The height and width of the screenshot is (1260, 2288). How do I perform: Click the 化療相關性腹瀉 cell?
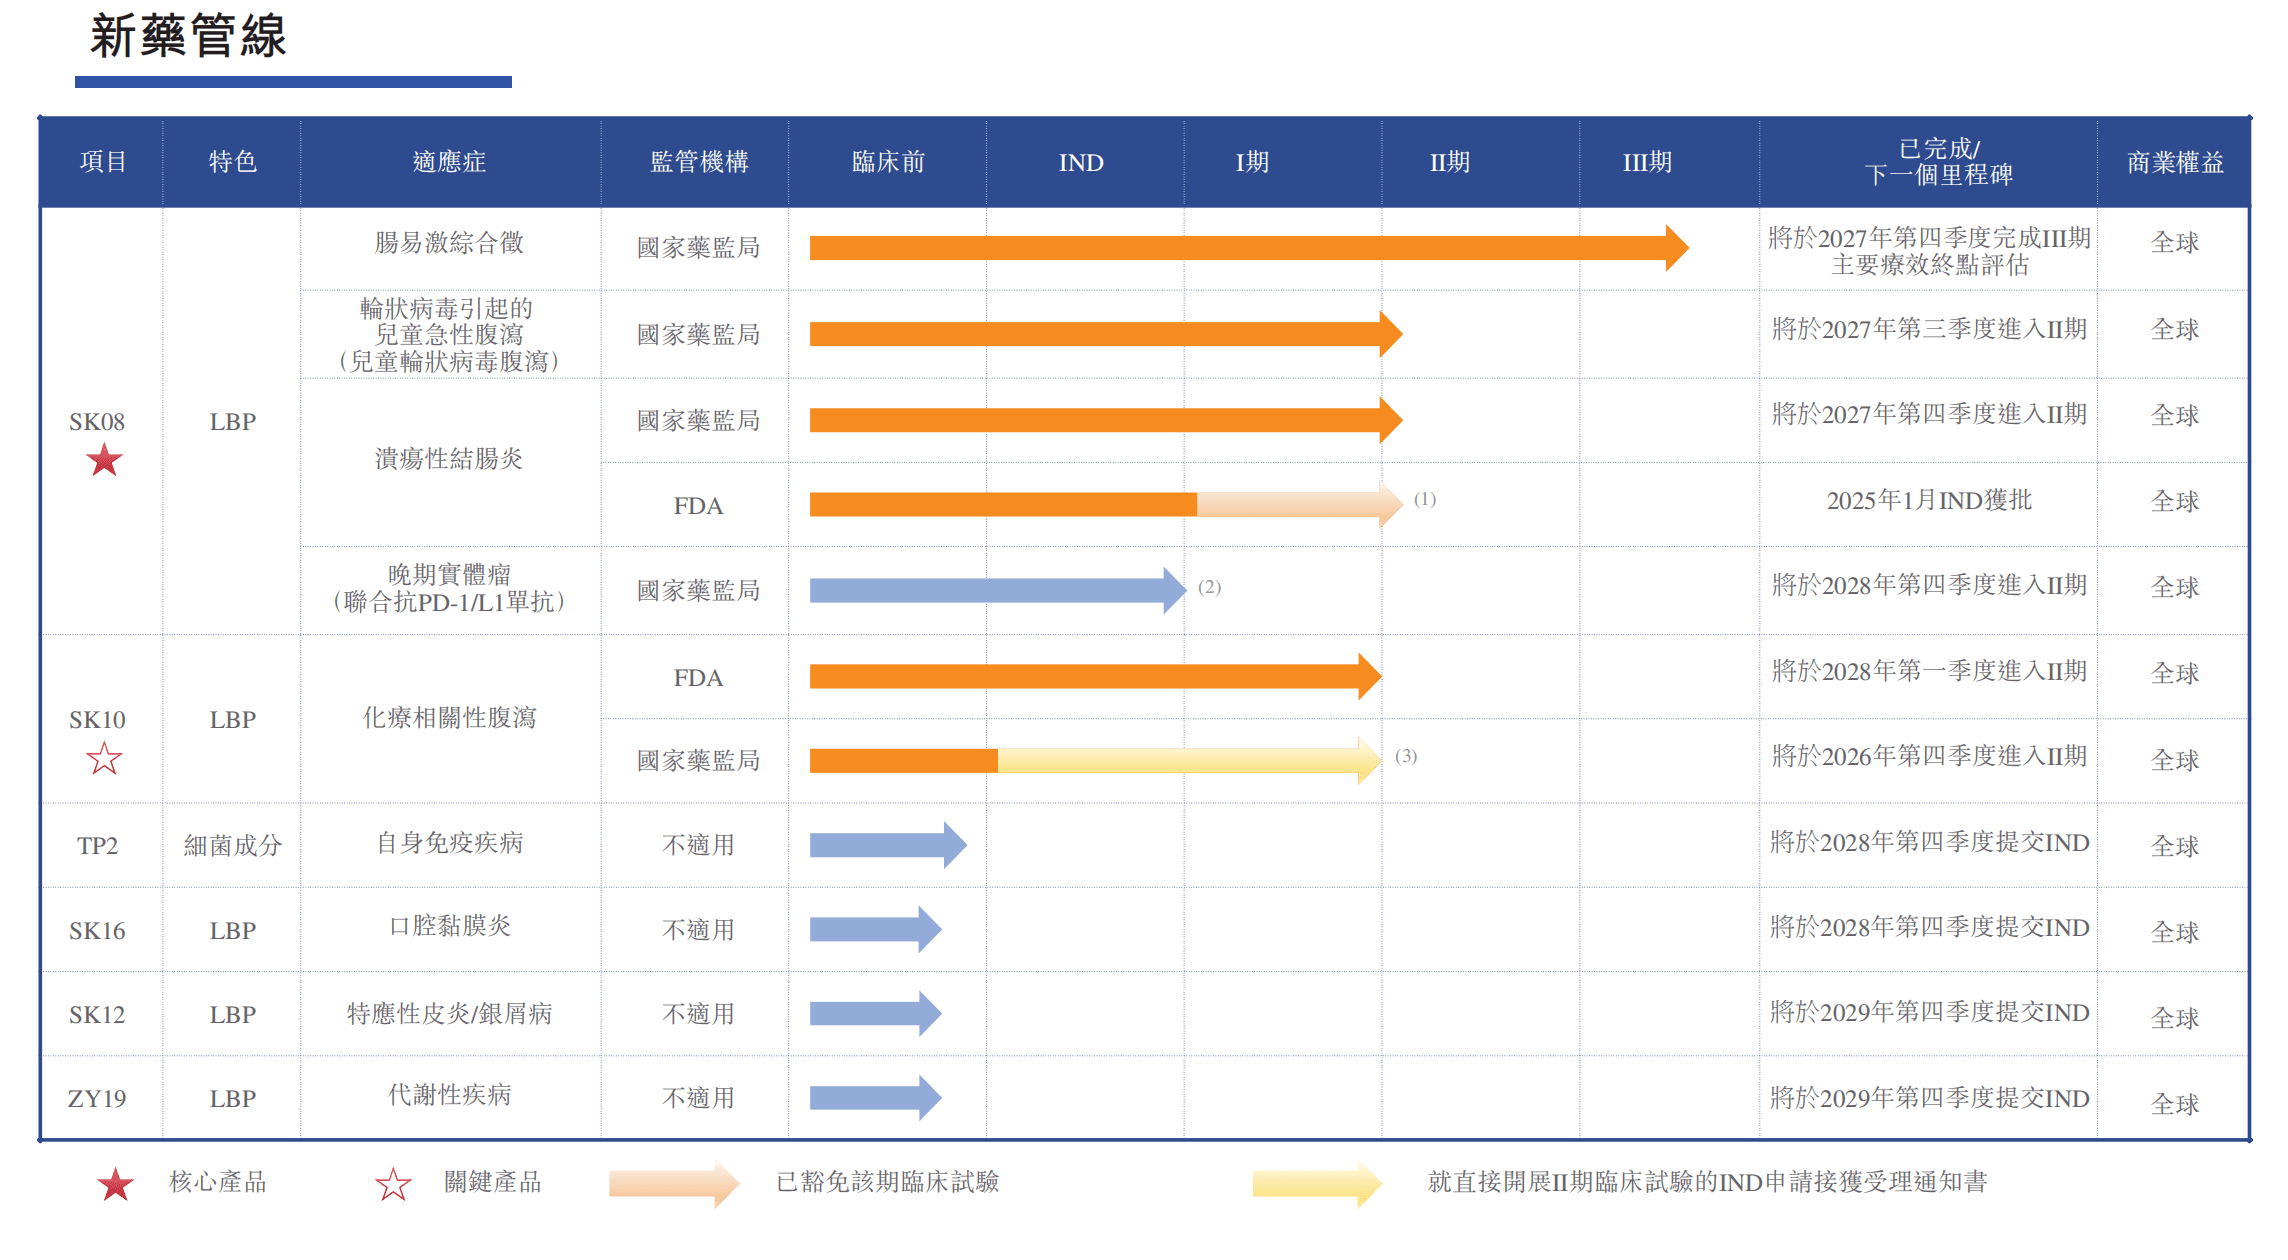click(x=449, y=717)
